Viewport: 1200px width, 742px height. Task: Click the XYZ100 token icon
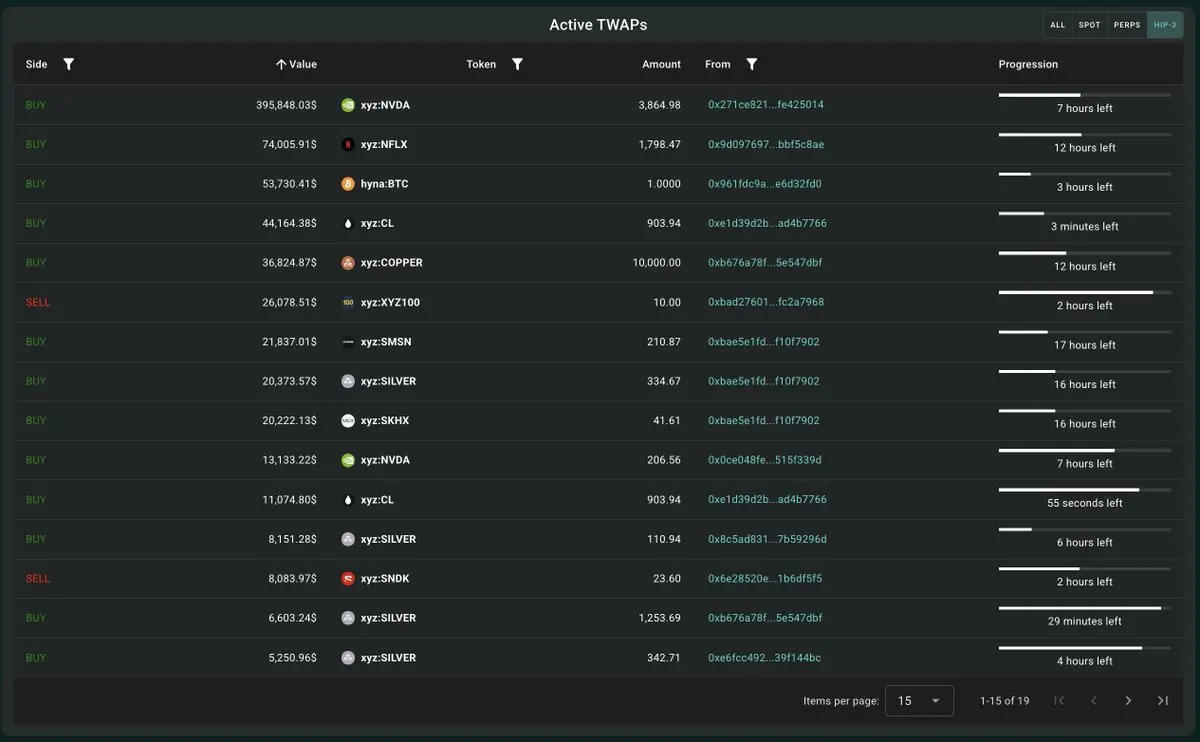pos(348,302)
